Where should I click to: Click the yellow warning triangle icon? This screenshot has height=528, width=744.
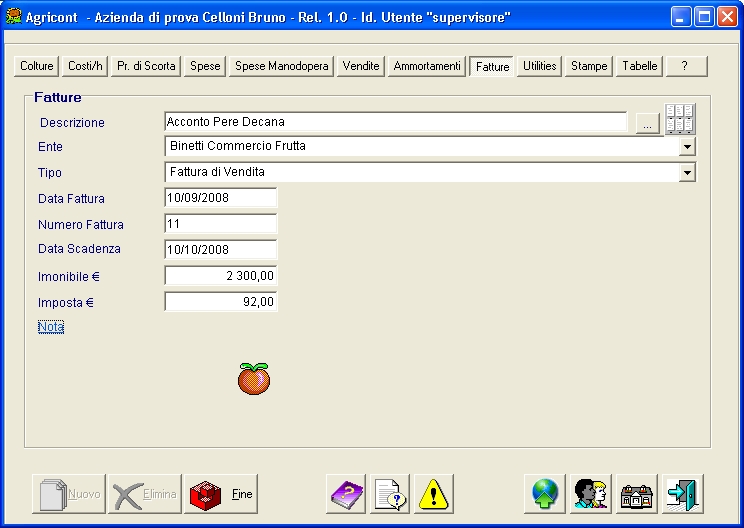pyautogui.click(x=434, y=494)
